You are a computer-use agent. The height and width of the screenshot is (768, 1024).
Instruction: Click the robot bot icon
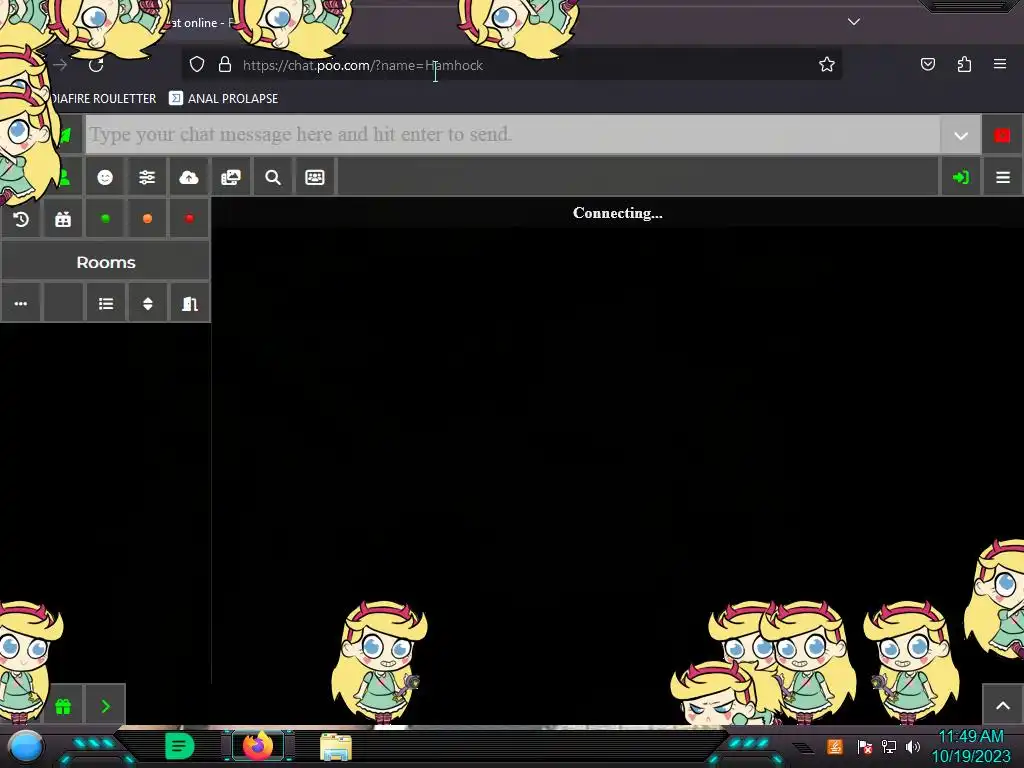[x=63, y=219]
